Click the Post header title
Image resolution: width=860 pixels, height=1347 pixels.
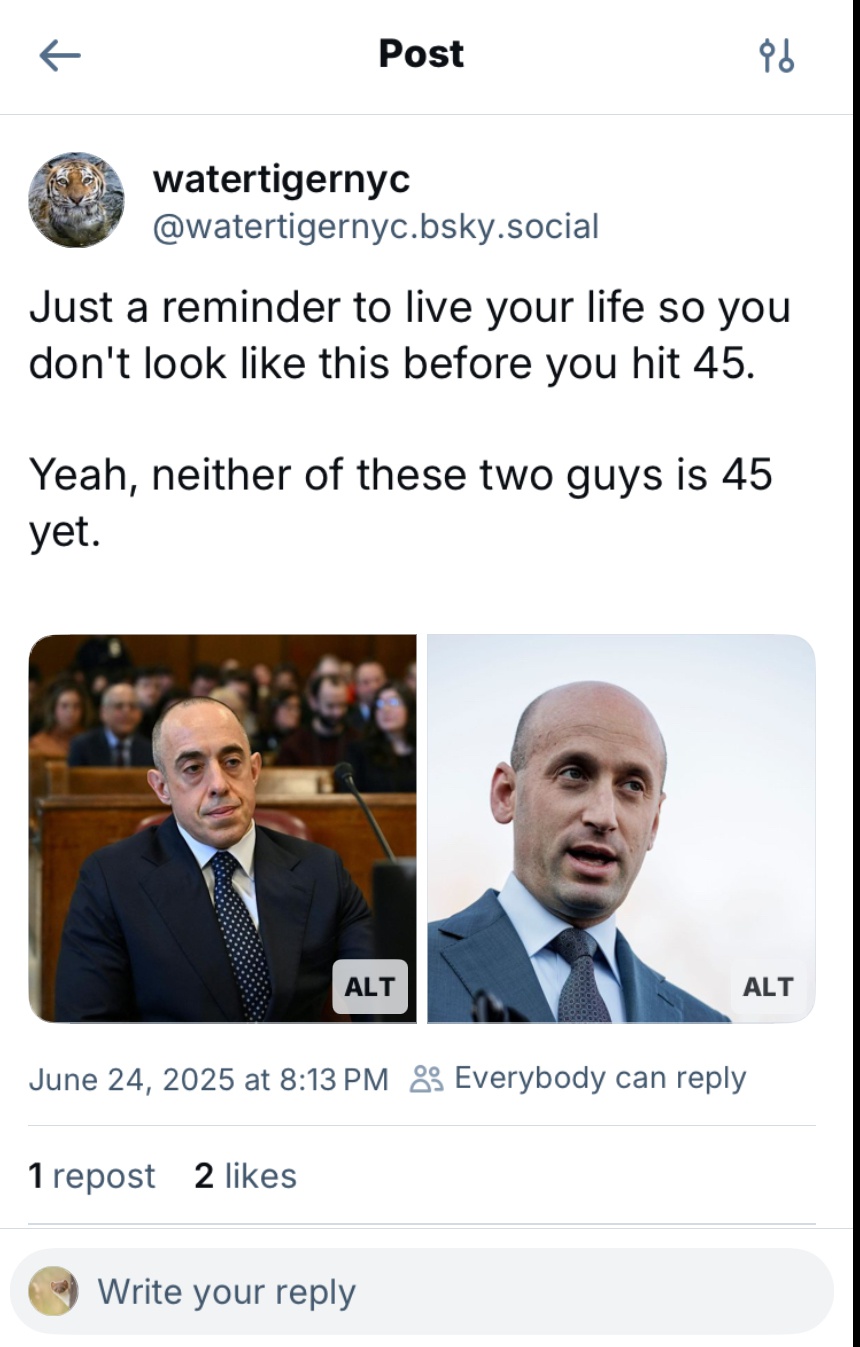tap(421, 54)
